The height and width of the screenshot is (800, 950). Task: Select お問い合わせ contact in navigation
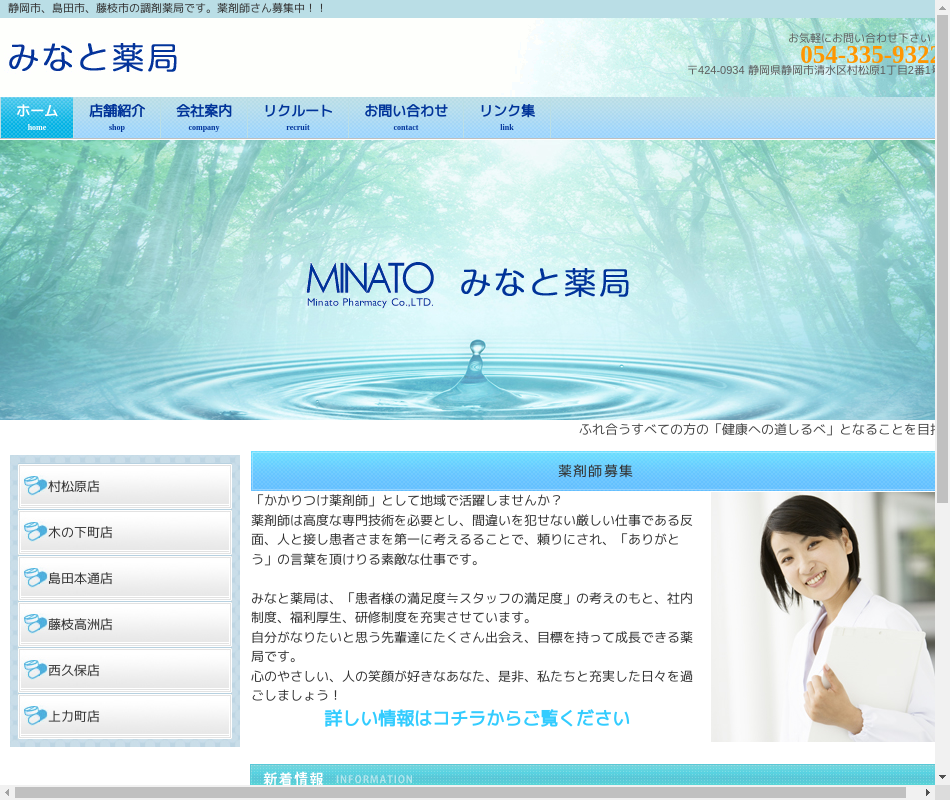coord(406,117)
